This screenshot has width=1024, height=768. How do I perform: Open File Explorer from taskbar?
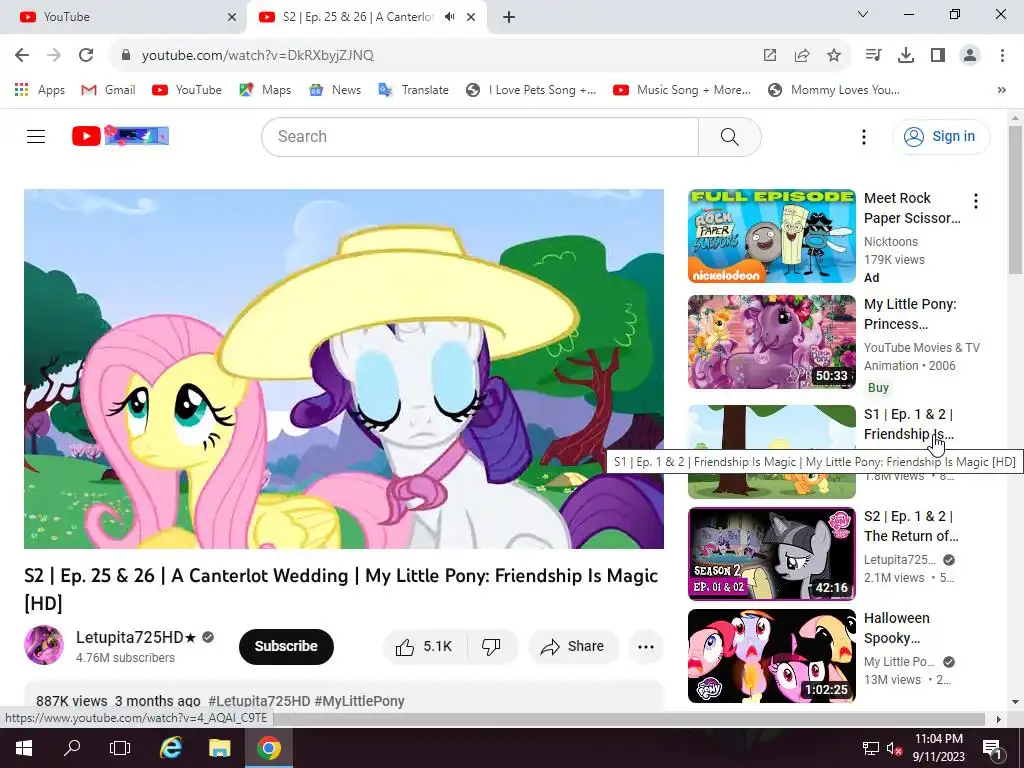click(219, 748)
